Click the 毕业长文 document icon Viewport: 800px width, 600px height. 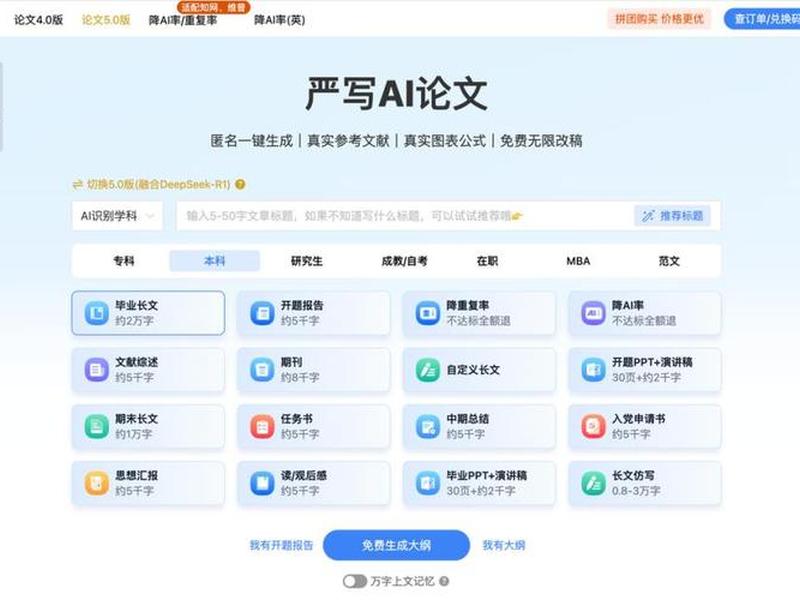pos(96,313)
